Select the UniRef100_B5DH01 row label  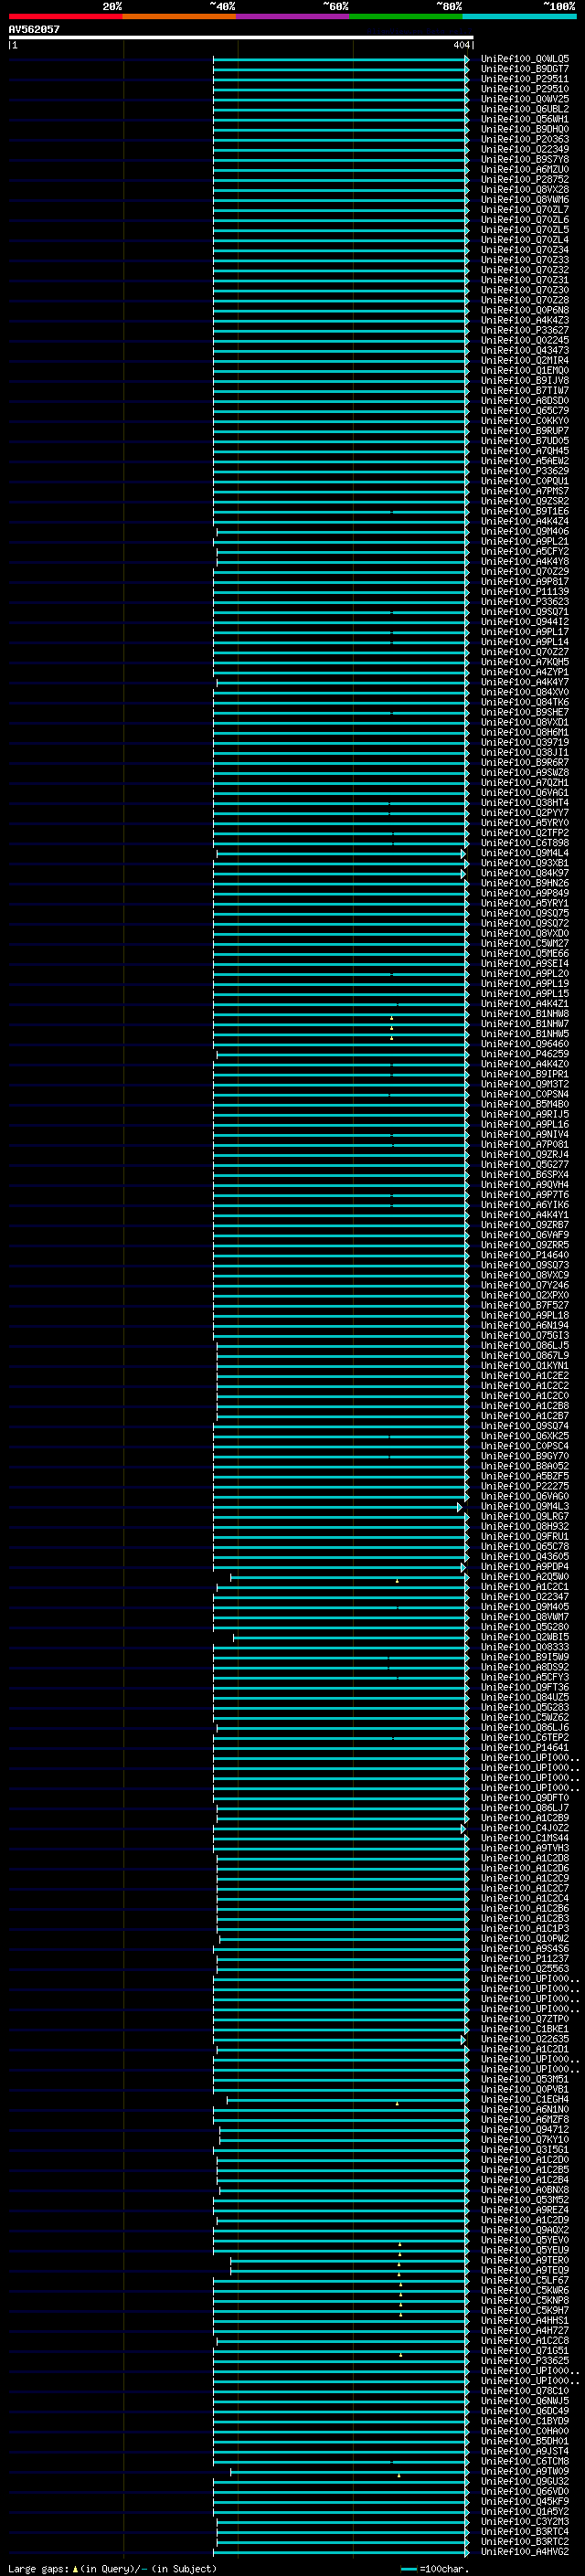[x=524, y=2441]
